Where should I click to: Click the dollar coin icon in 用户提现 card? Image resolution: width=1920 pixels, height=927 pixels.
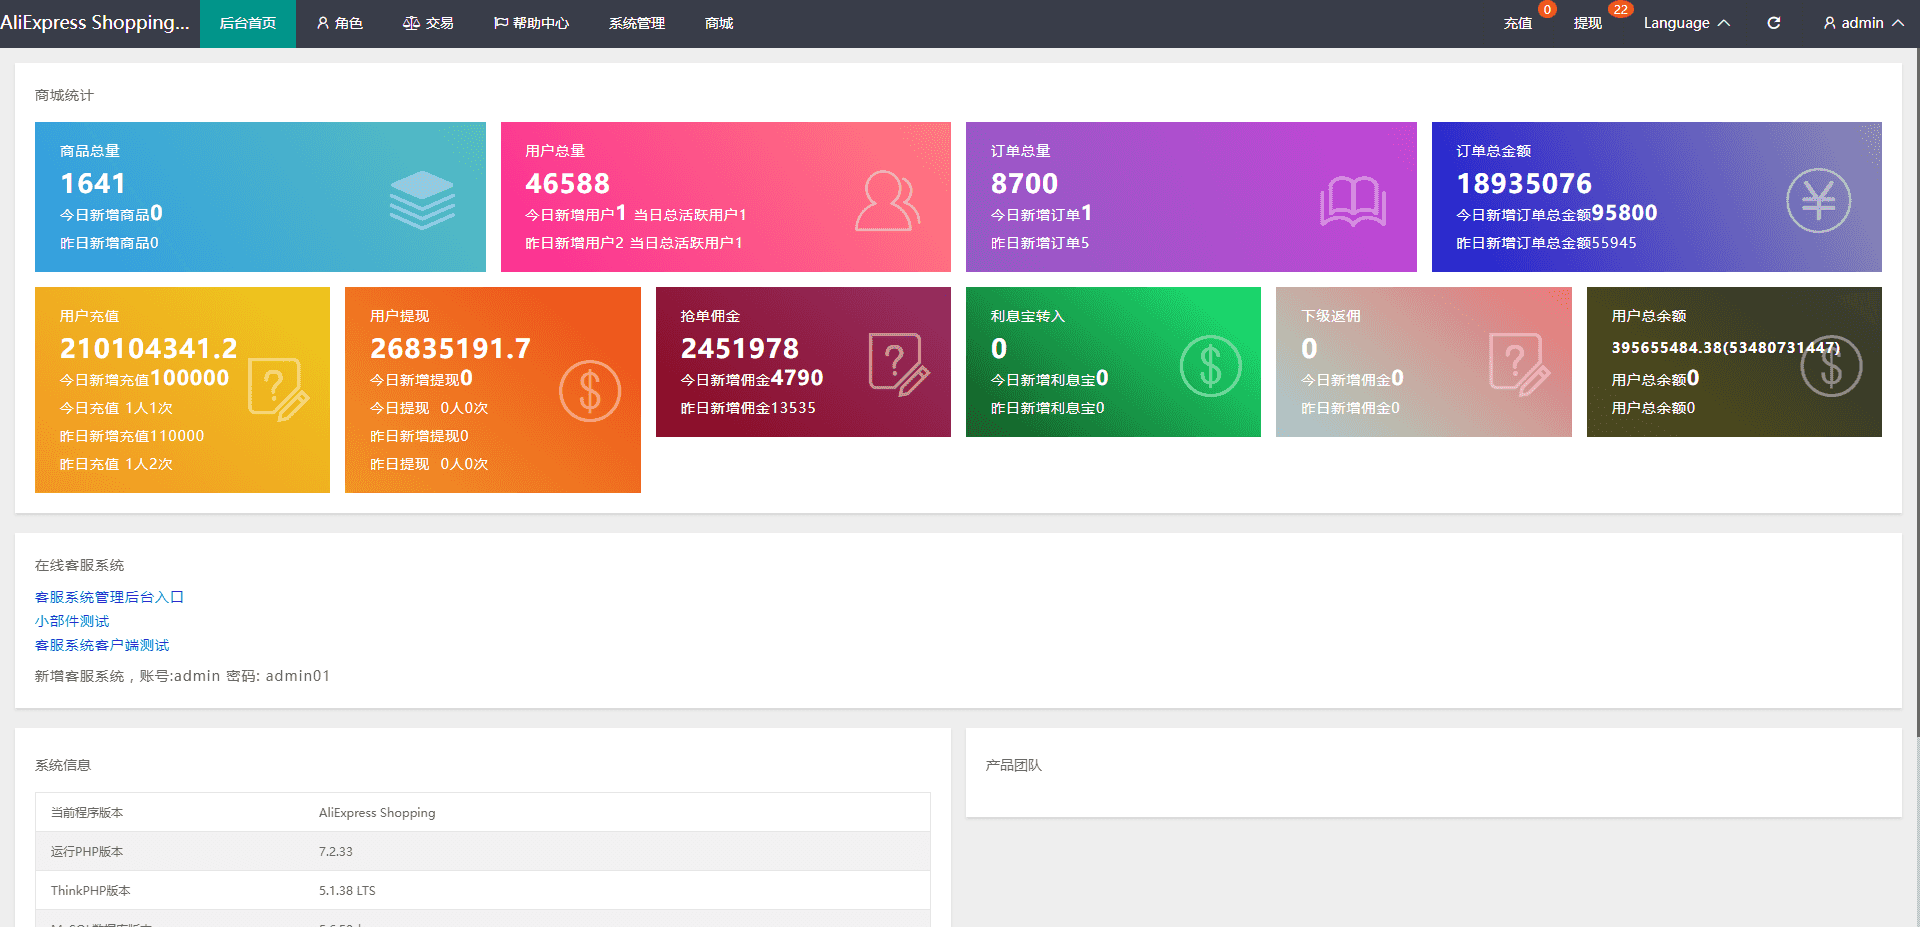pos(589,390)
